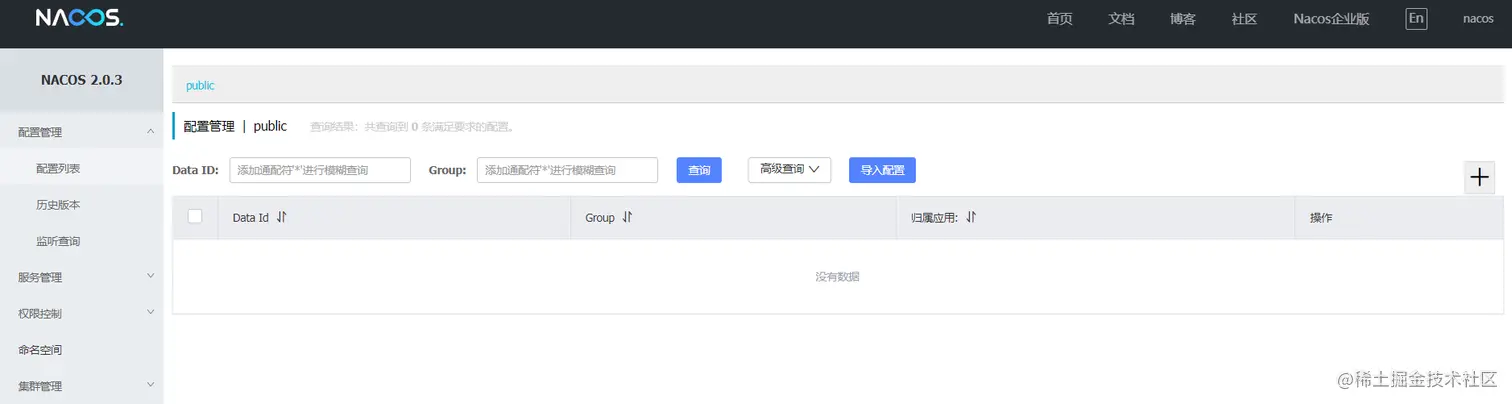
Task: Sort table by Group arrows icon
Action: (x=627, y=217)
